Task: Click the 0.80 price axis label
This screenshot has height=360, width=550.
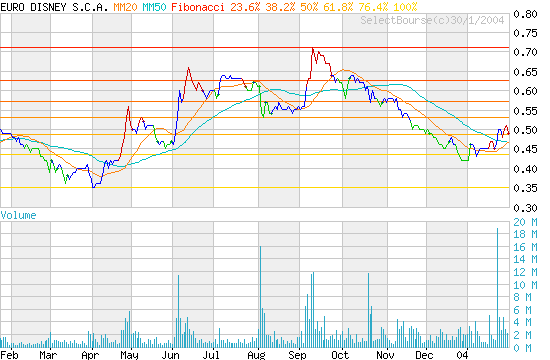Action: tap(525, 14)
